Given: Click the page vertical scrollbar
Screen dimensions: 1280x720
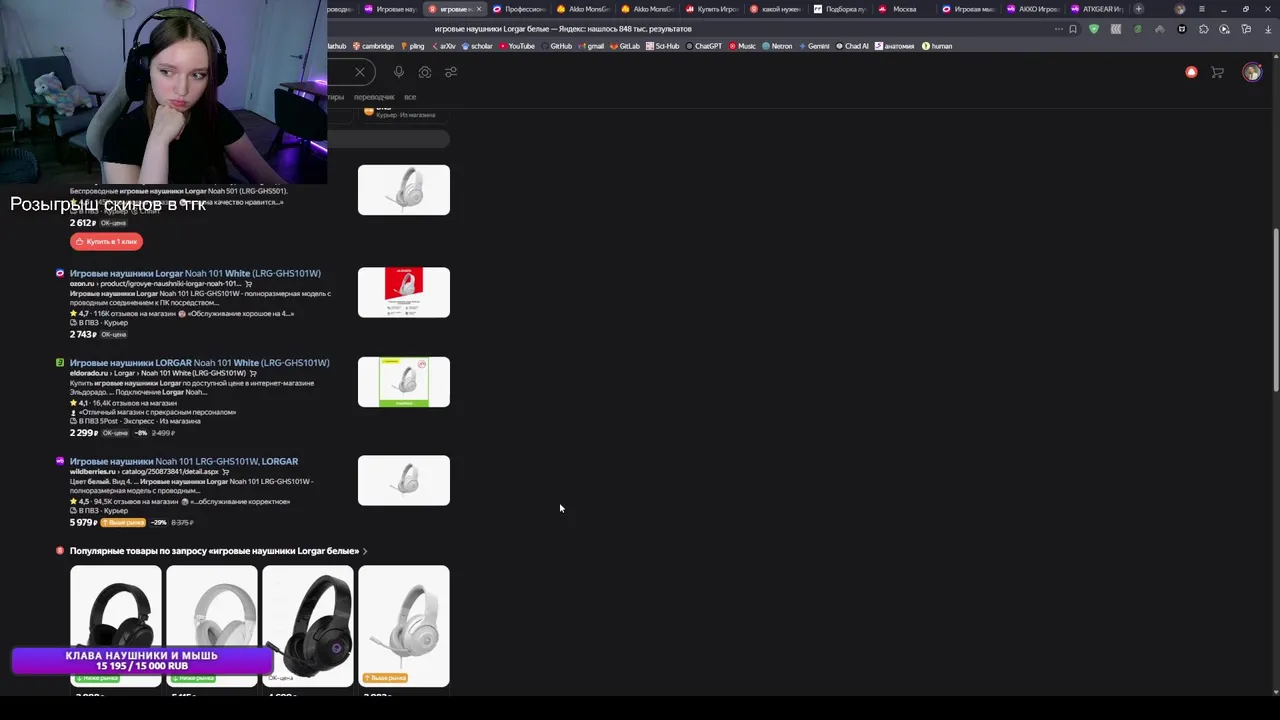Looking at the screenshot, I should [x=1275, y=310].
